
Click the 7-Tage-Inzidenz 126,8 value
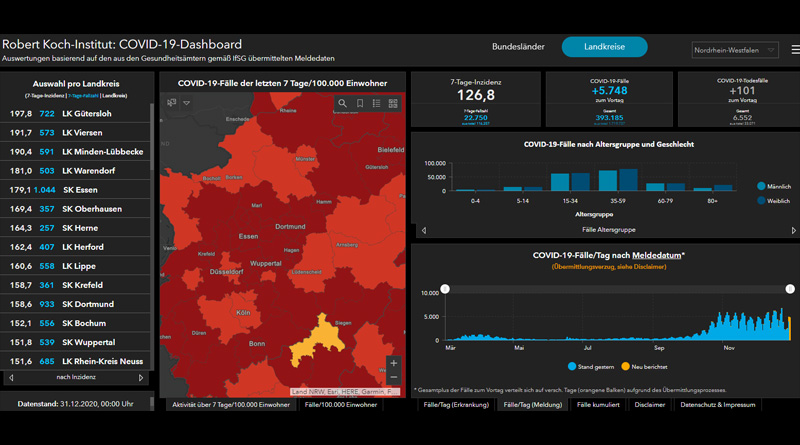476,95
